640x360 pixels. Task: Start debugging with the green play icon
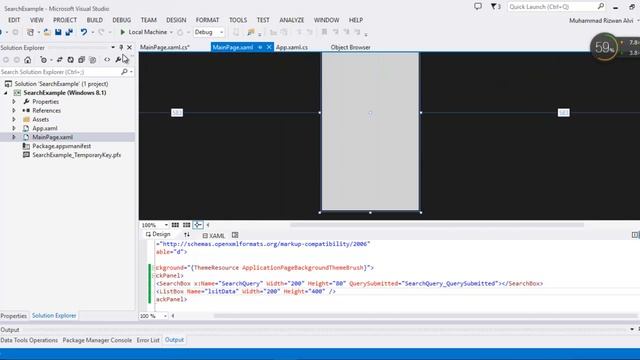(x=122, y=32)
